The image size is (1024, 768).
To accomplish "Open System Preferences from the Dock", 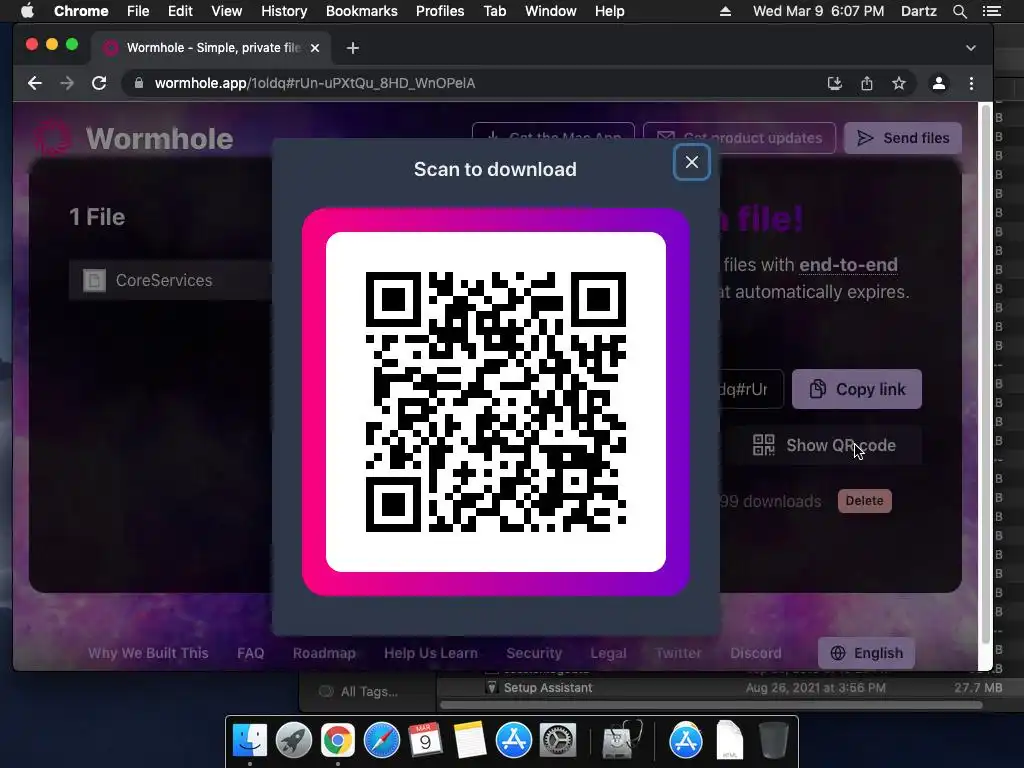I will point(558,741).
